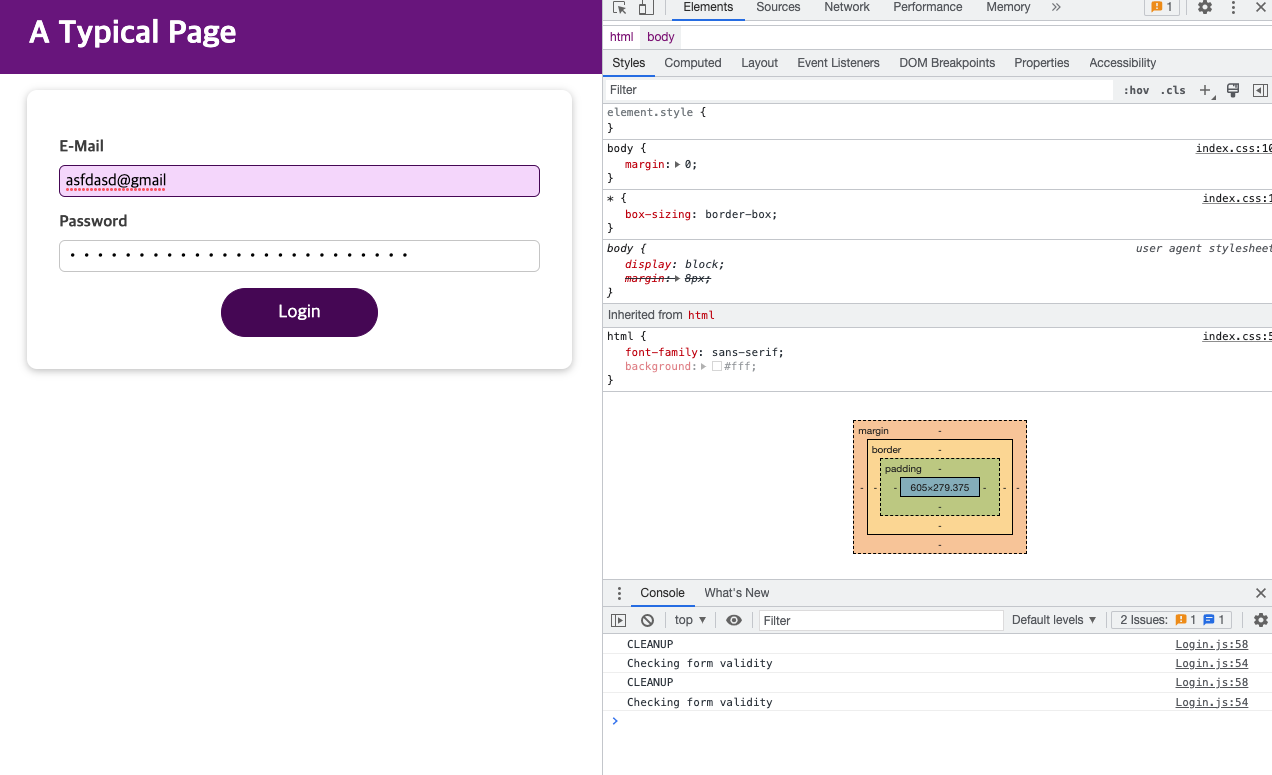This screenshot has height=775, width=1272.
Task: Expand the body margin: 0 shorthand triangle
Action: pyautogui.click(x=679, y=164)
